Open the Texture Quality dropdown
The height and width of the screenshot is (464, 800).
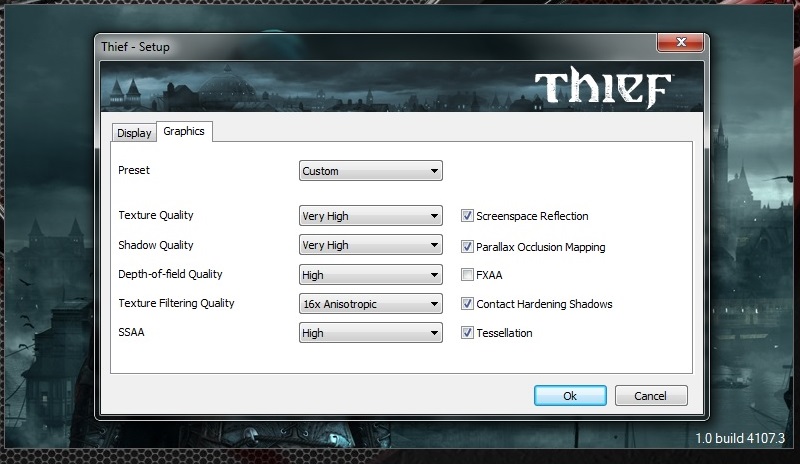[370, 216]
